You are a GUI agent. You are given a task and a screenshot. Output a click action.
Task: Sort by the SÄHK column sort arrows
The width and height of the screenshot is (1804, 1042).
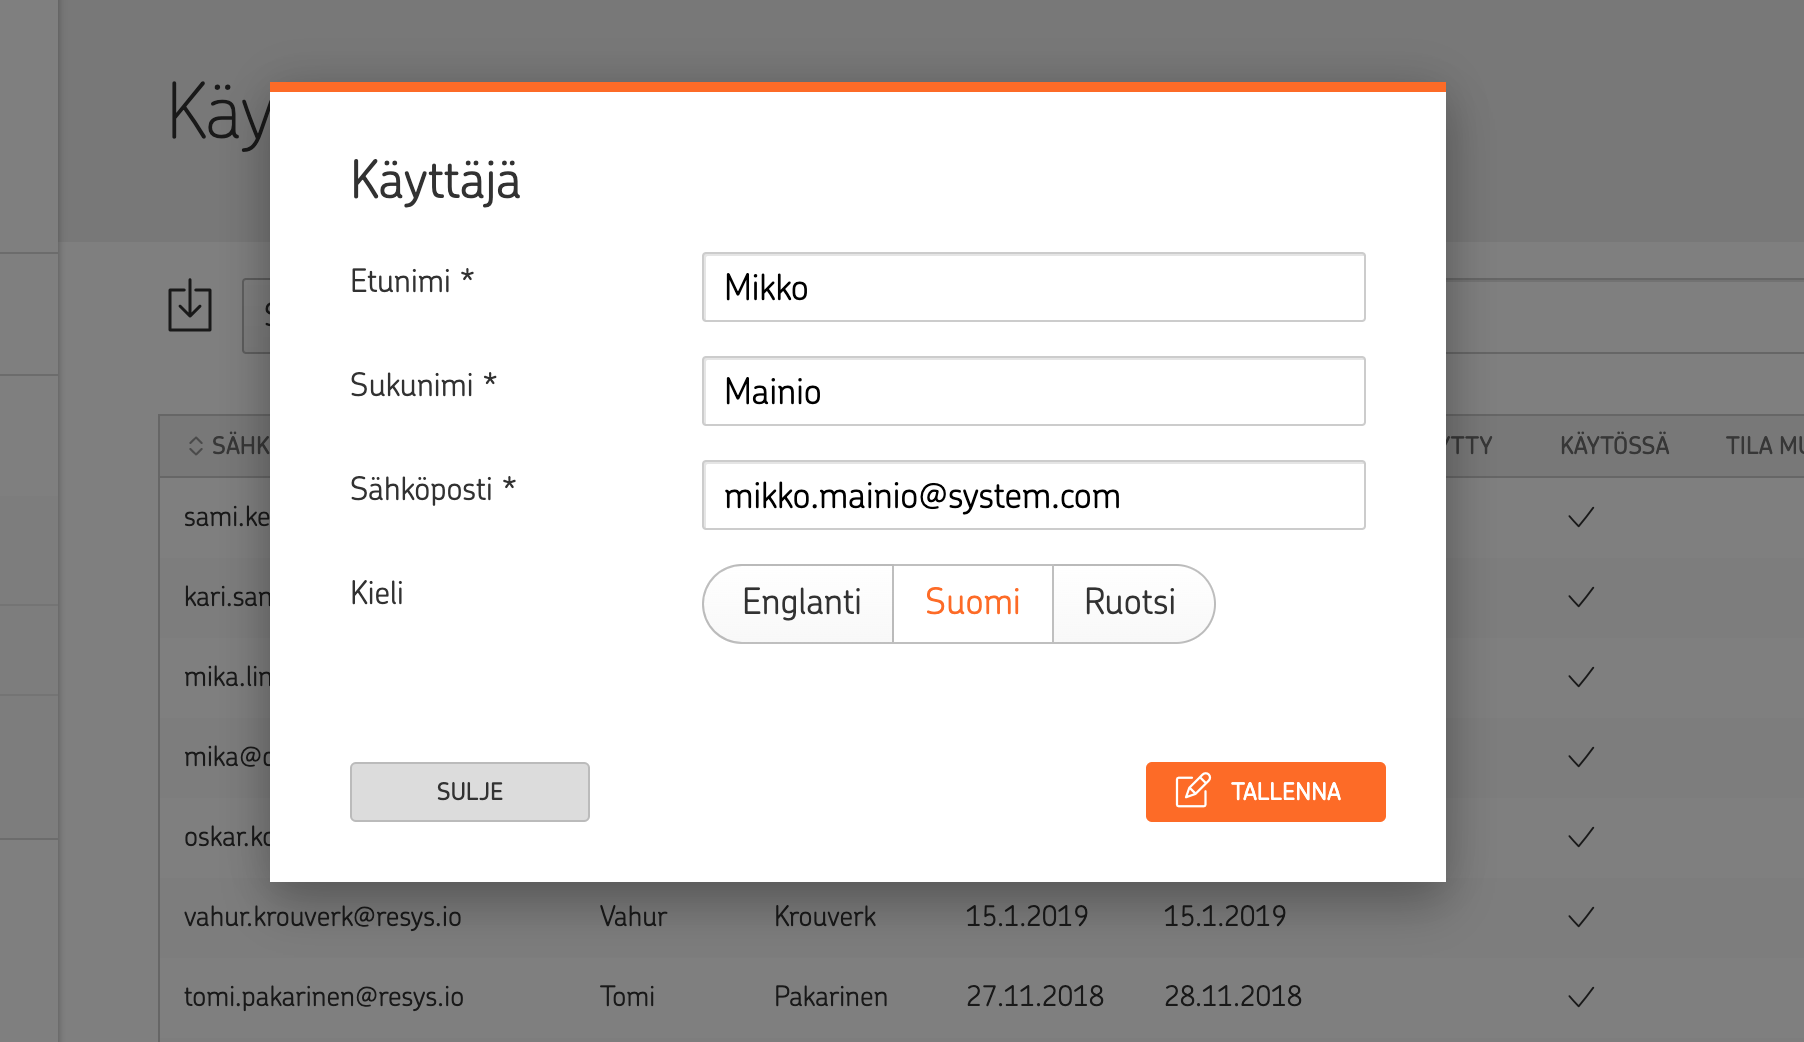point(196,446)
